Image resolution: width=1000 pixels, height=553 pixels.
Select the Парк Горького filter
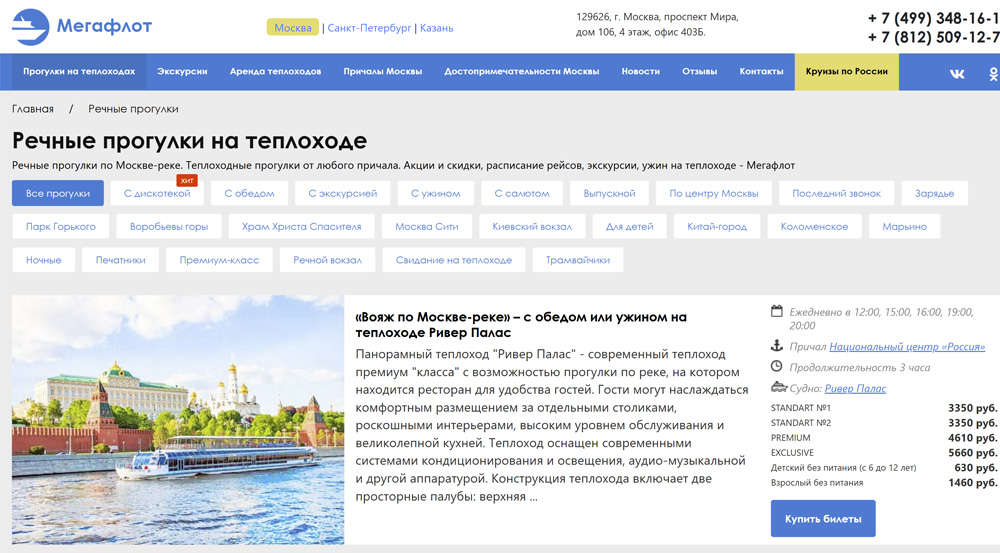pos(61,226)
